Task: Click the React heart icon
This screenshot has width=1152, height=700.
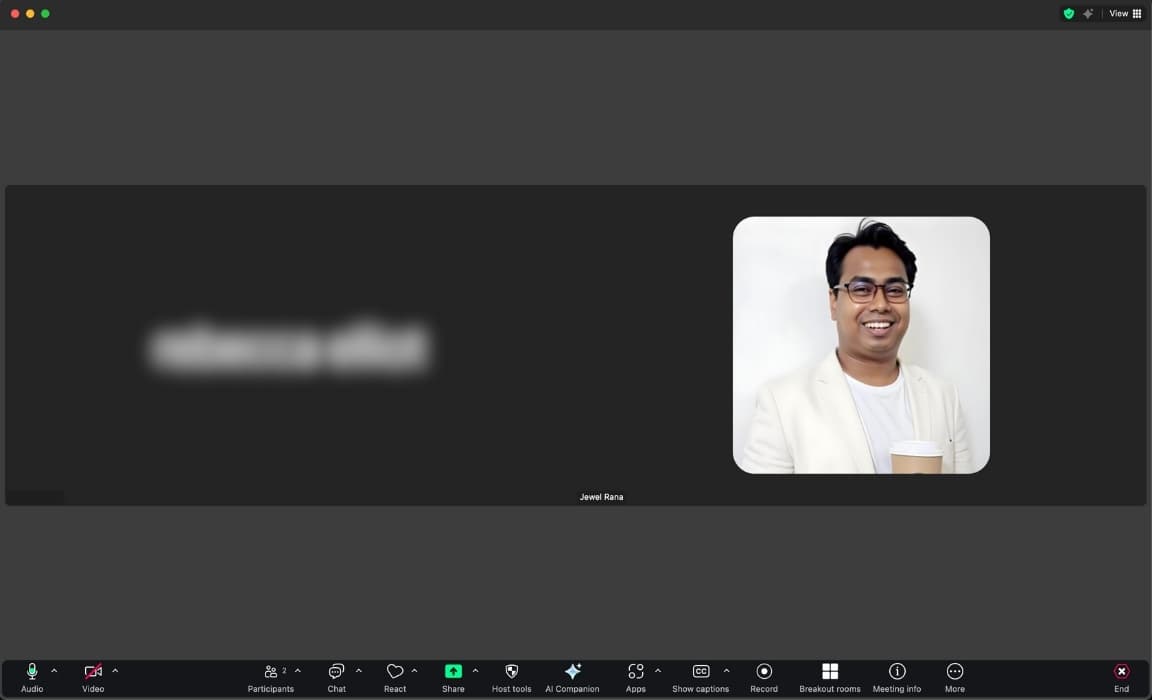Action: click(395, 676)
